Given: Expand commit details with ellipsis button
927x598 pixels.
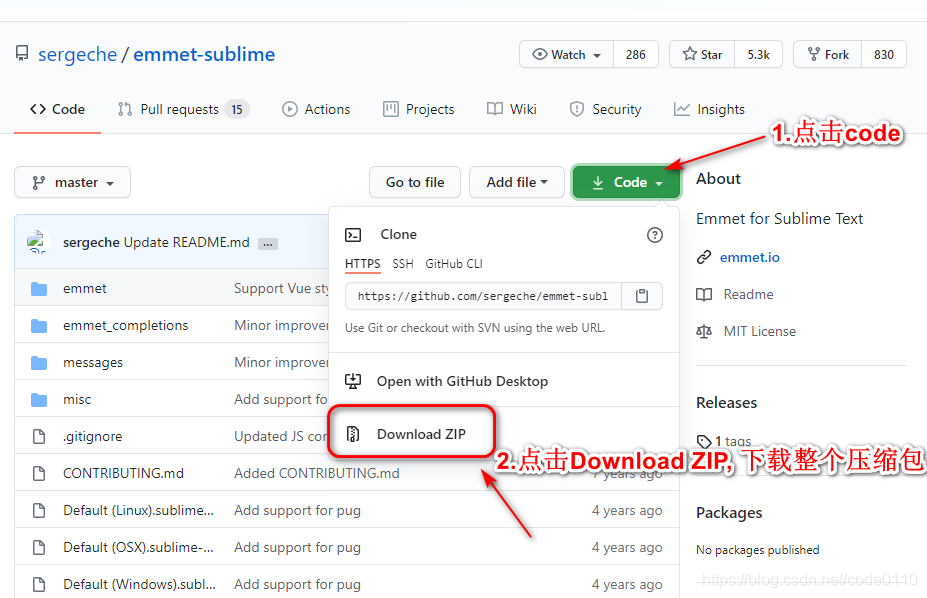Looking at the screenshot, I should pos(268,243).
